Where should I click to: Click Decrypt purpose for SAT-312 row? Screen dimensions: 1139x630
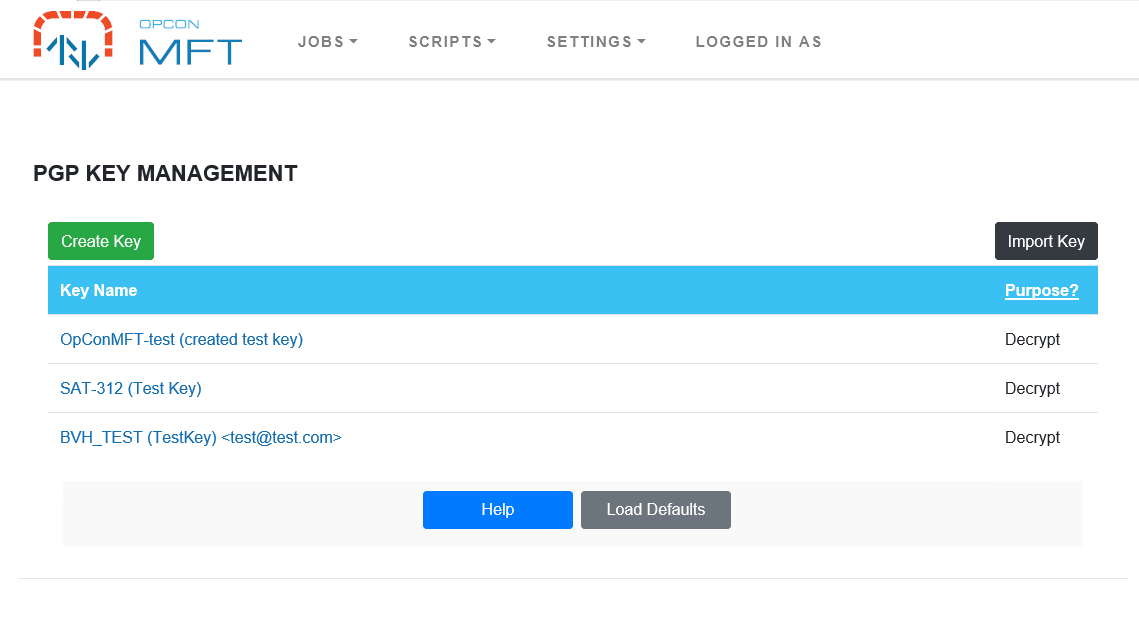pyautogui.click(x=1032, y=388)
